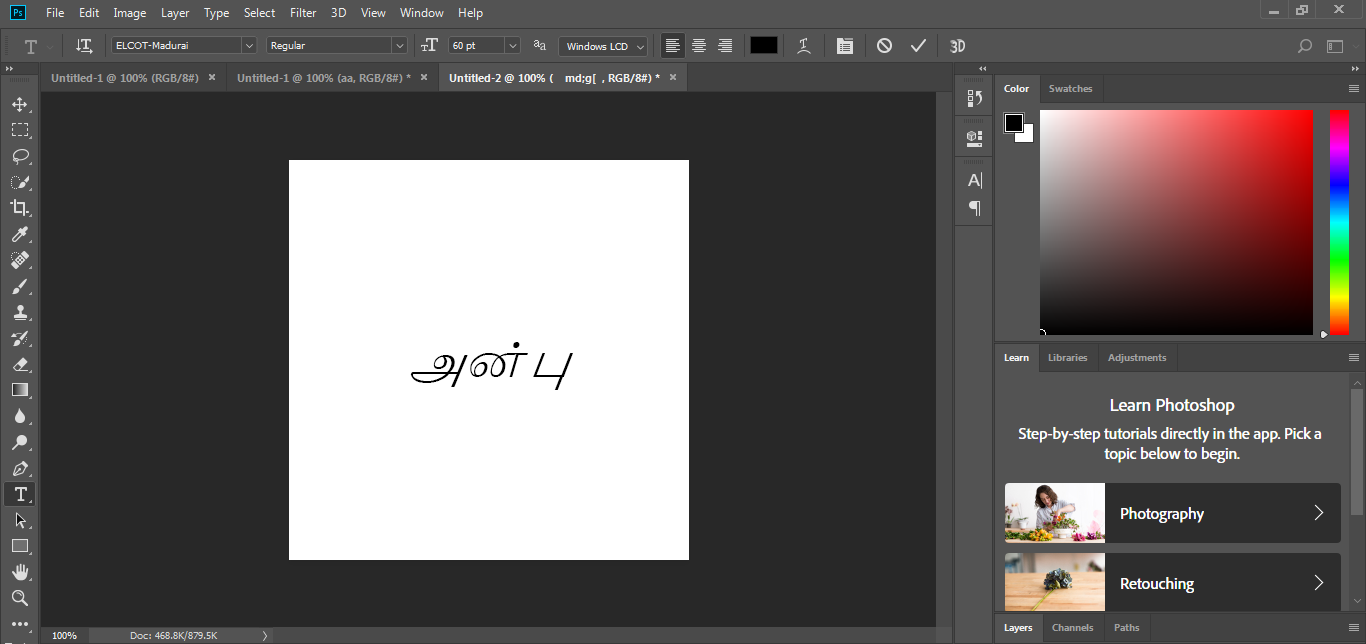1366x644 pixels.
Task: Open the History panel icon
Action: click(x=974, y=98)
